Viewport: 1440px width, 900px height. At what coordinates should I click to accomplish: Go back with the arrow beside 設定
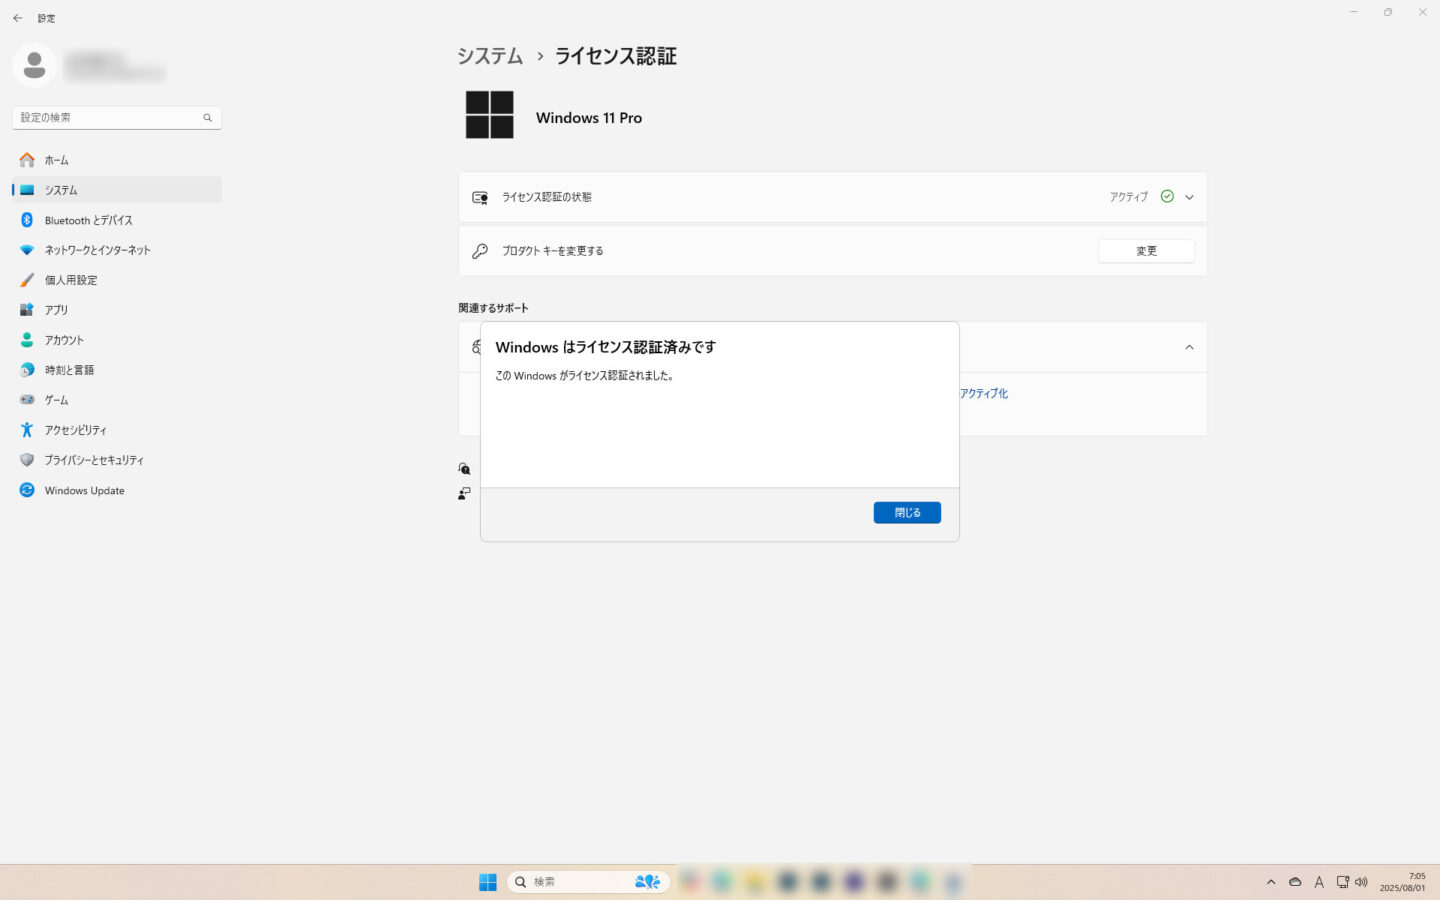tap(17, 18)
